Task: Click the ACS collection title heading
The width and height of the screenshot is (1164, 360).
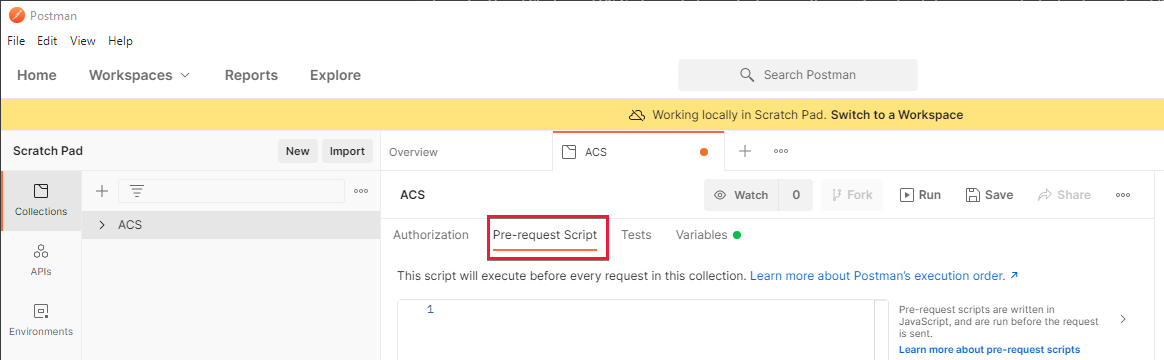Action: pyautogui.click(x=413, y=194)
